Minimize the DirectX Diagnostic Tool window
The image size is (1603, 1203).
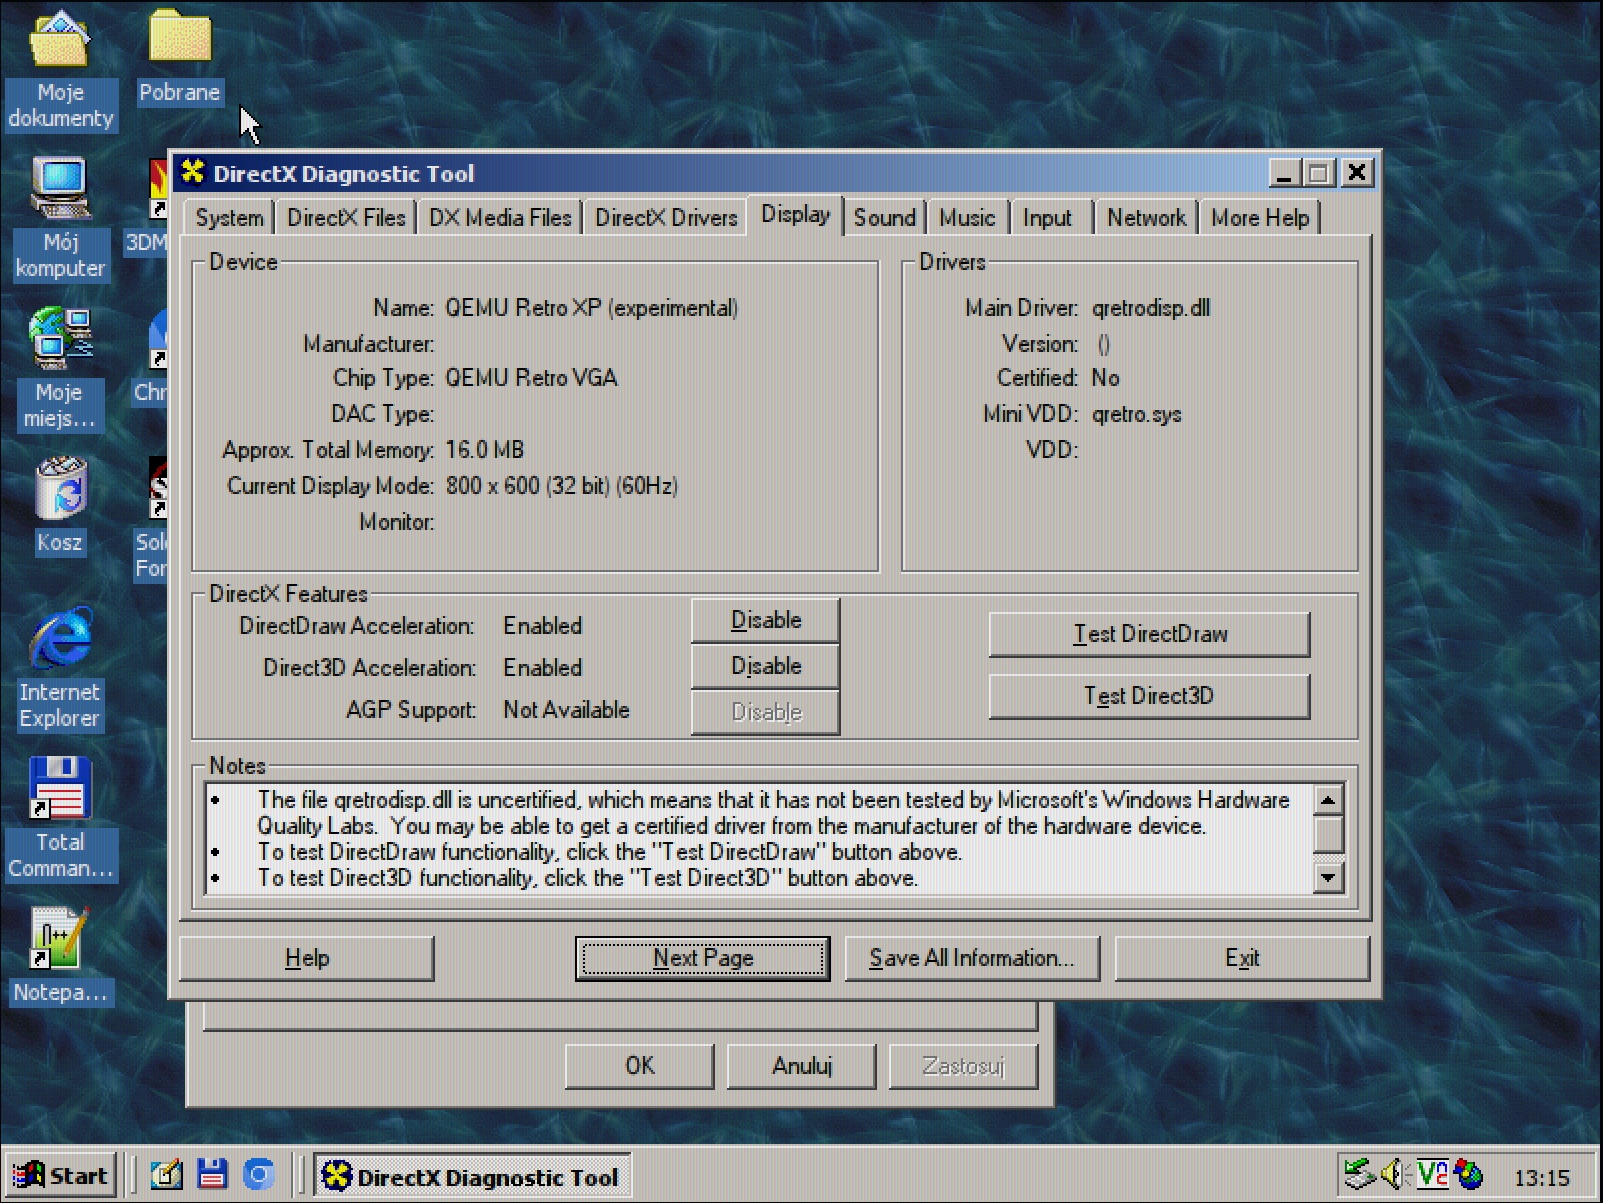coord(1285,173)
